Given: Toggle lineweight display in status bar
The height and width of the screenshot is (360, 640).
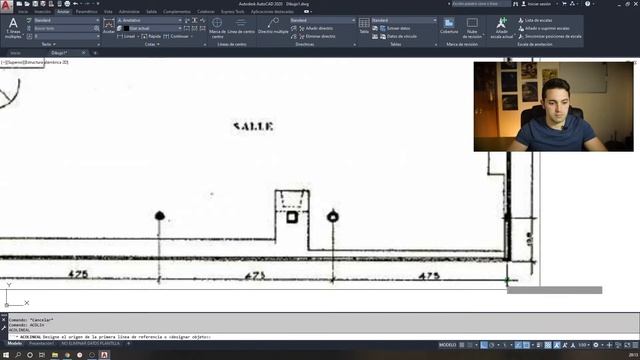Looking at the screenshot, I should (x=539, y=345).
